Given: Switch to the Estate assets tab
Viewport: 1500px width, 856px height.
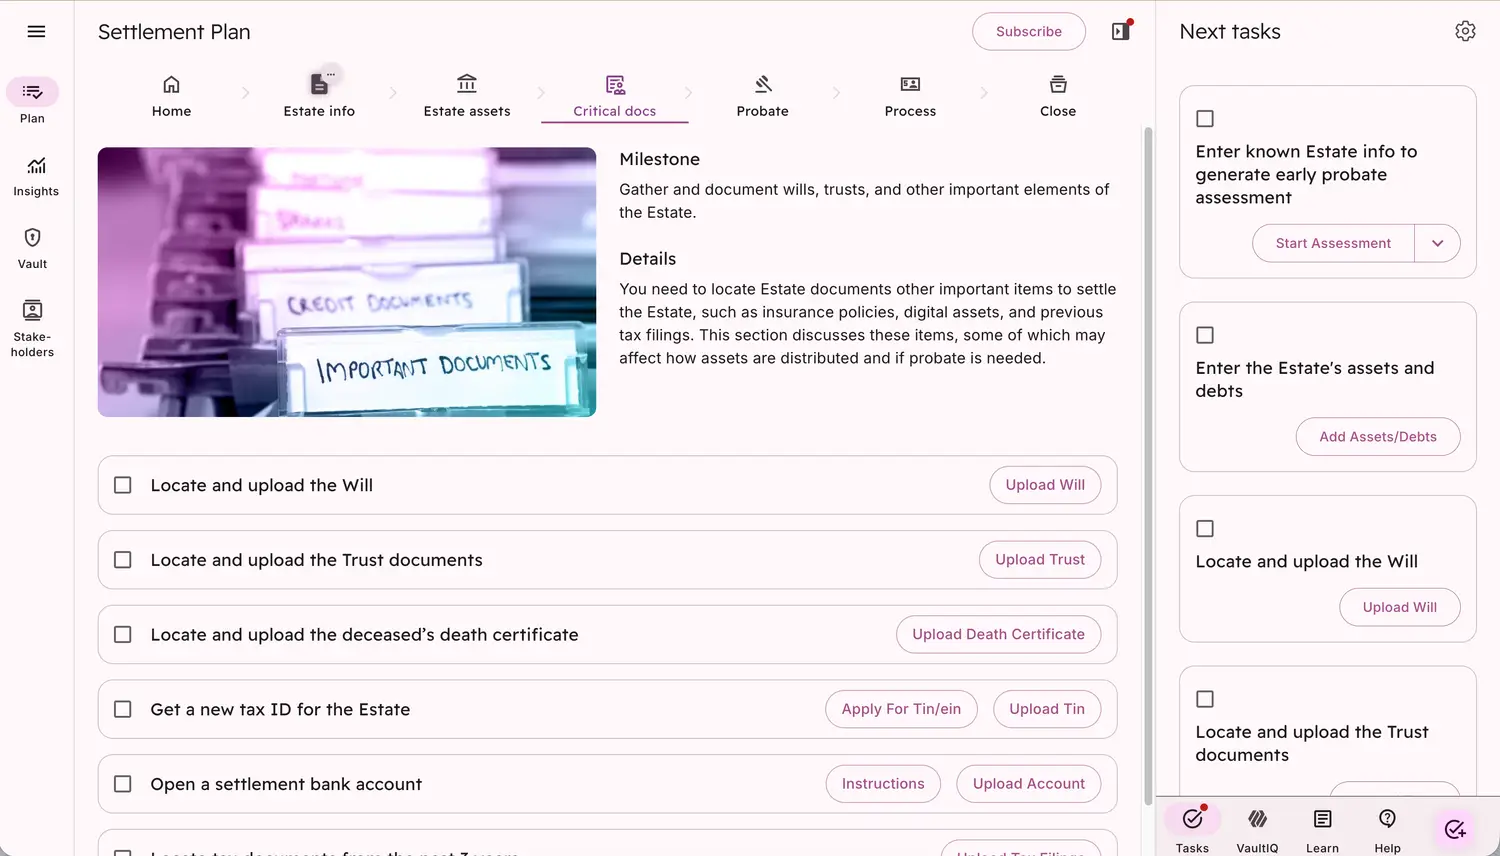Looking at the screenshot, I should [466, 96].
